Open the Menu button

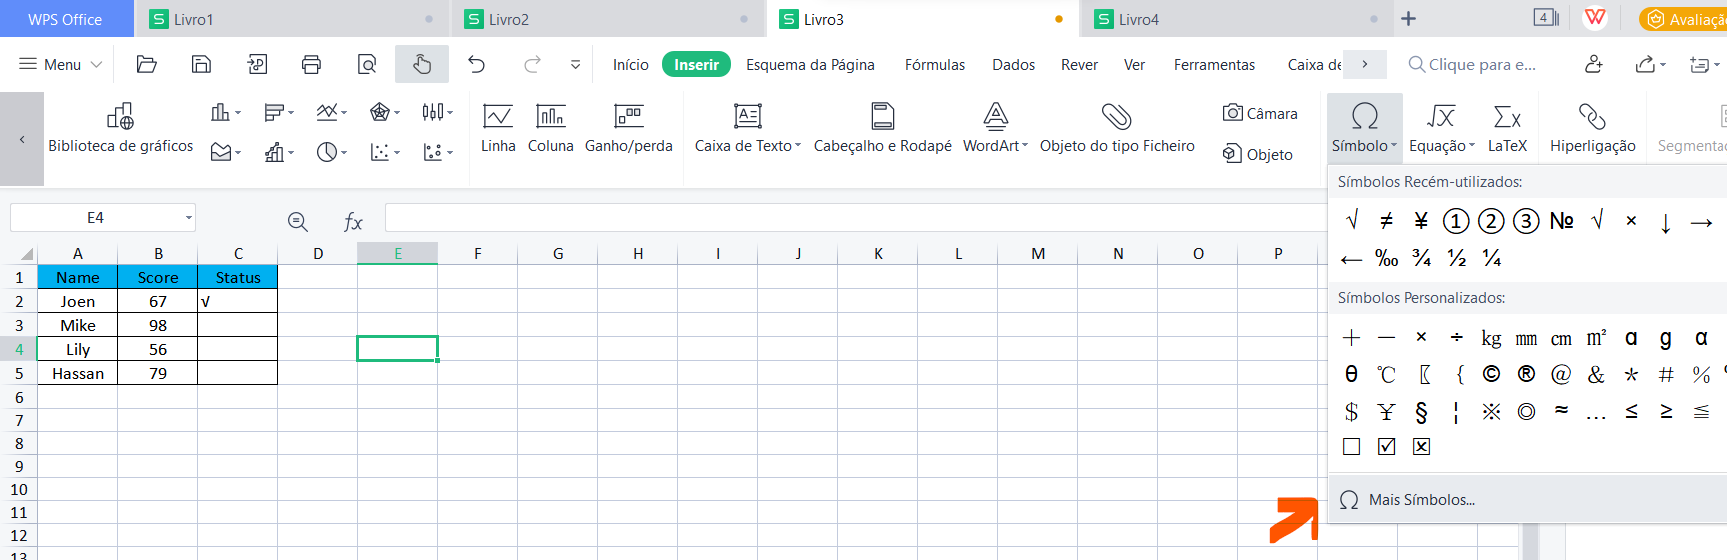pos(61,65)
